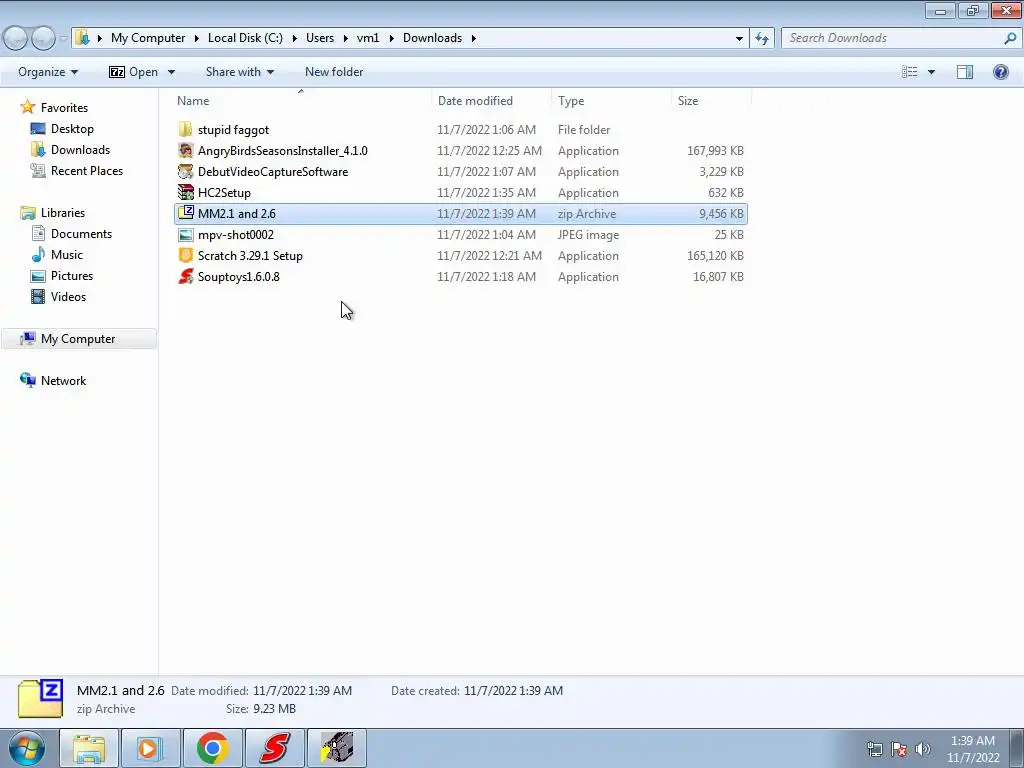Open Documents library in sidebar

pos(81,234)
